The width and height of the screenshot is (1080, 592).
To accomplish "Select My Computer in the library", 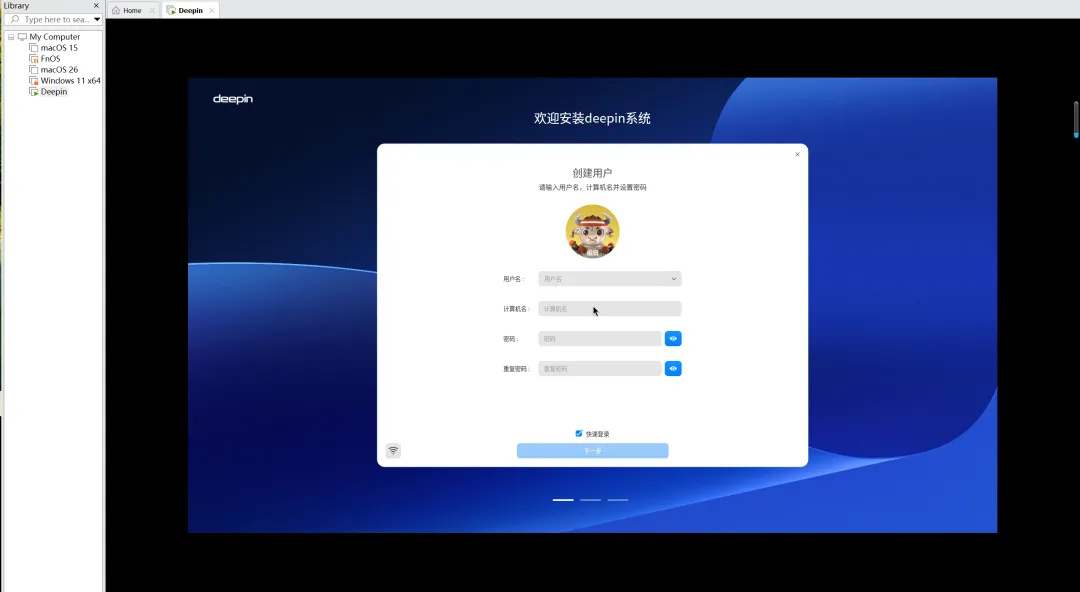I will [54, 37].
